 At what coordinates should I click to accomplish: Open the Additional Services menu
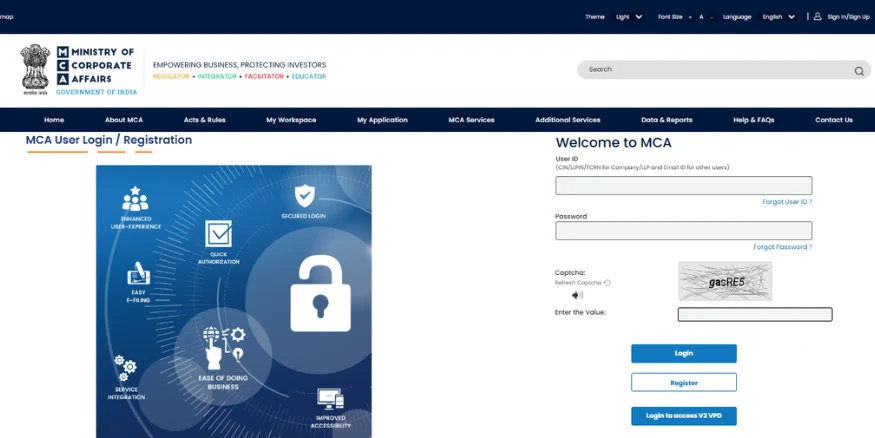(x=568, y=120)
